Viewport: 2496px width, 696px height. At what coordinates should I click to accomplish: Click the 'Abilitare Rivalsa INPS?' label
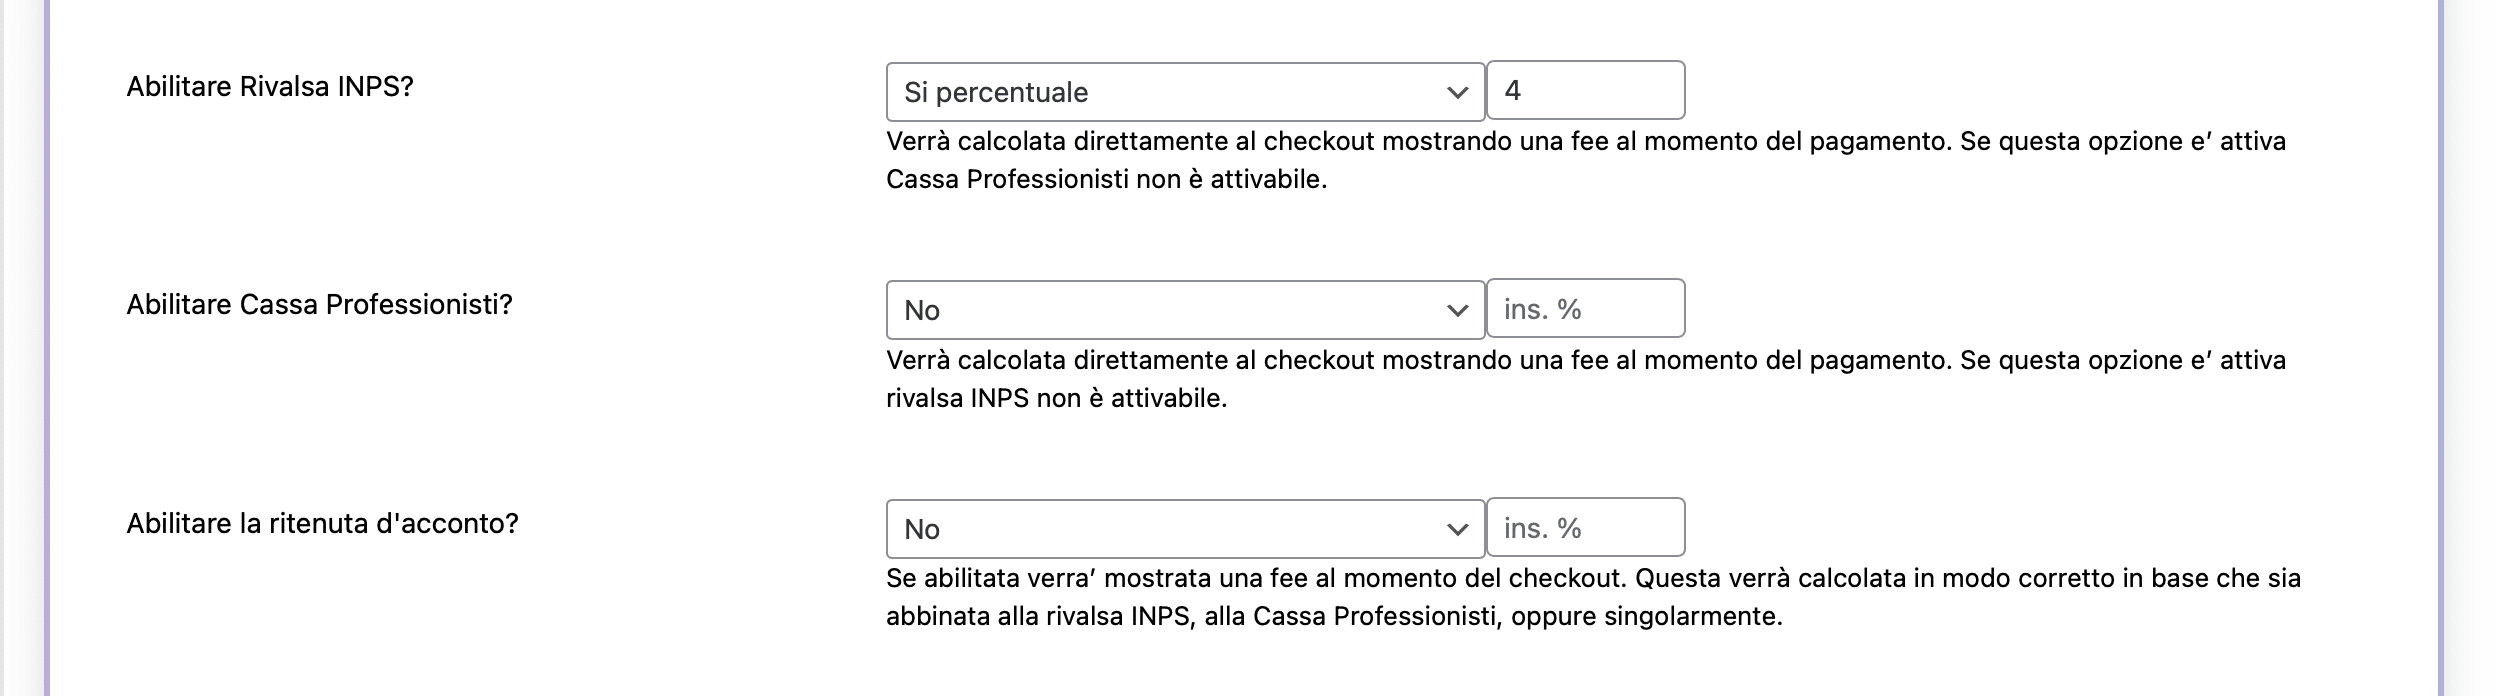[x=270, y=87]
